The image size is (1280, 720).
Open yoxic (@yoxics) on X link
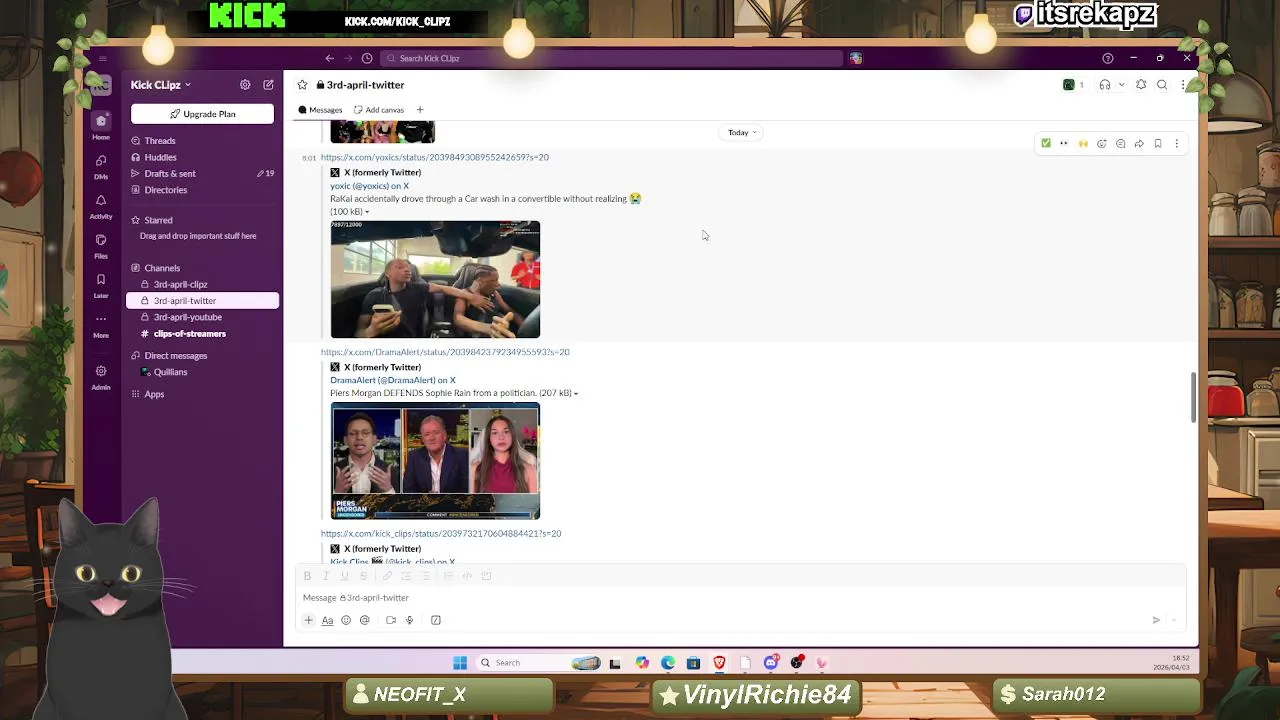pos(369,186)
